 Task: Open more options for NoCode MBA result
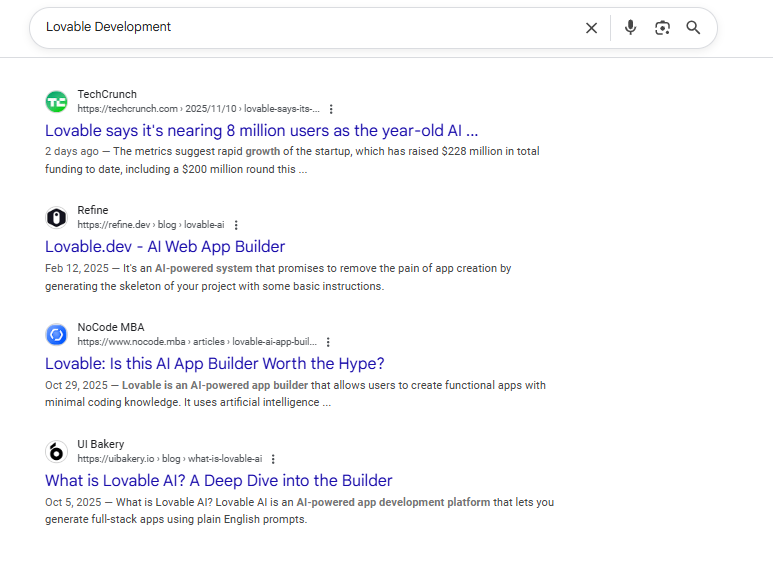point(328,342)
